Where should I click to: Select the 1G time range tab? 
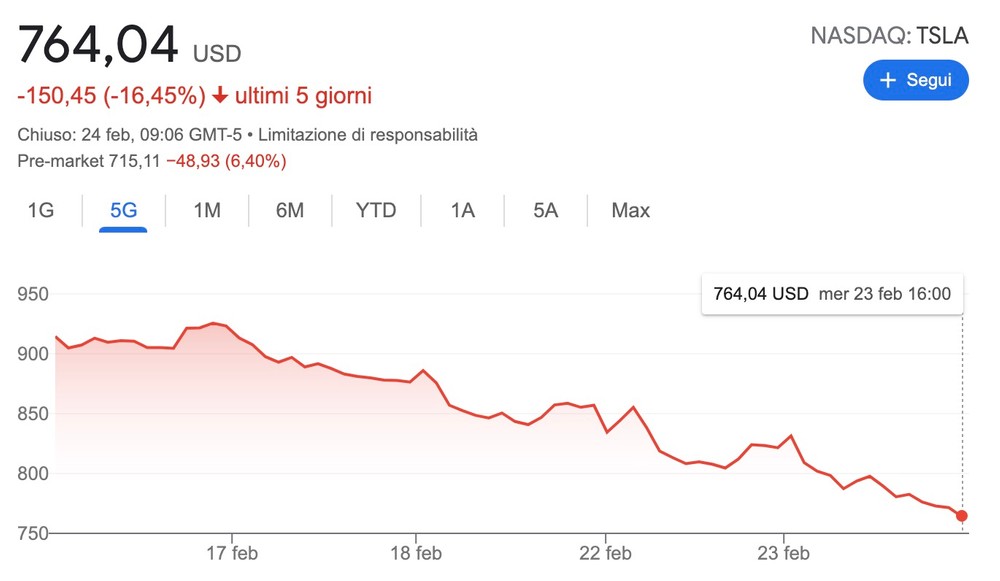click(41, 210)
